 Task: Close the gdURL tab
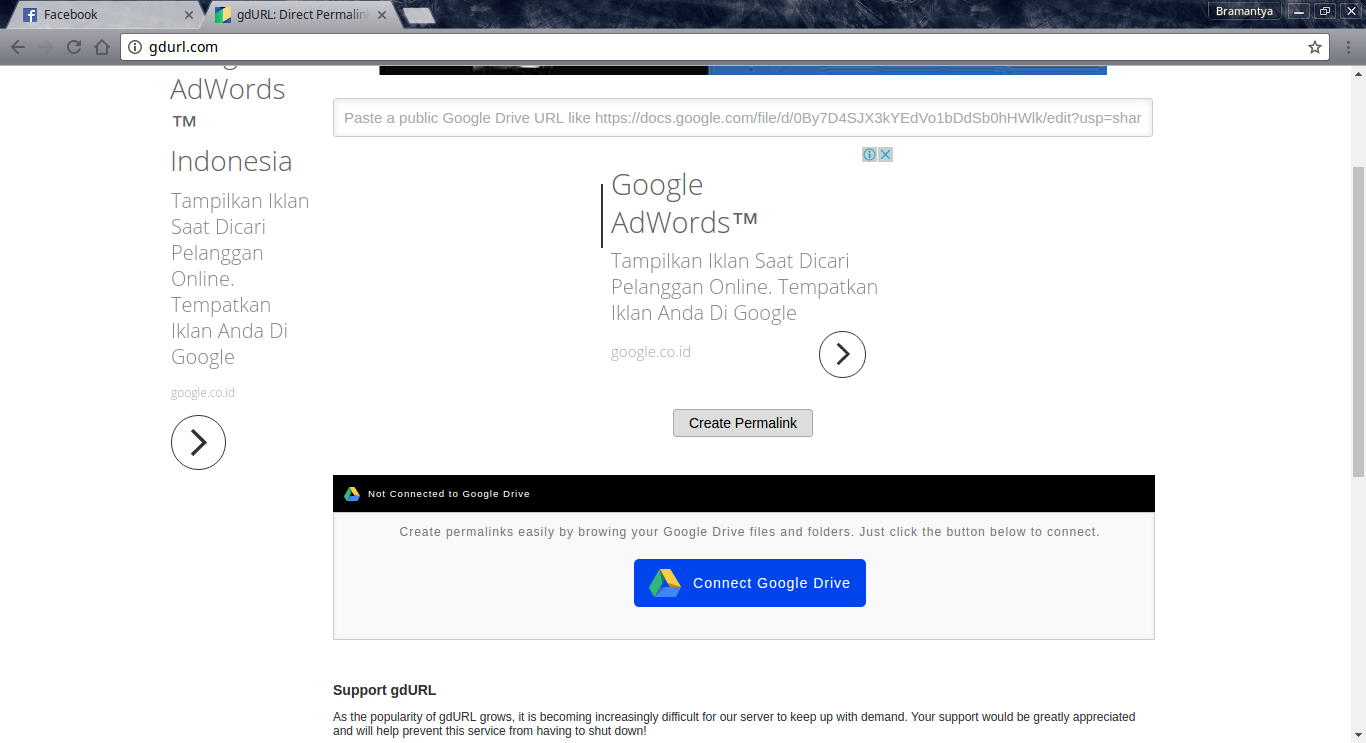pyautogui.click(x=382, y=15)
